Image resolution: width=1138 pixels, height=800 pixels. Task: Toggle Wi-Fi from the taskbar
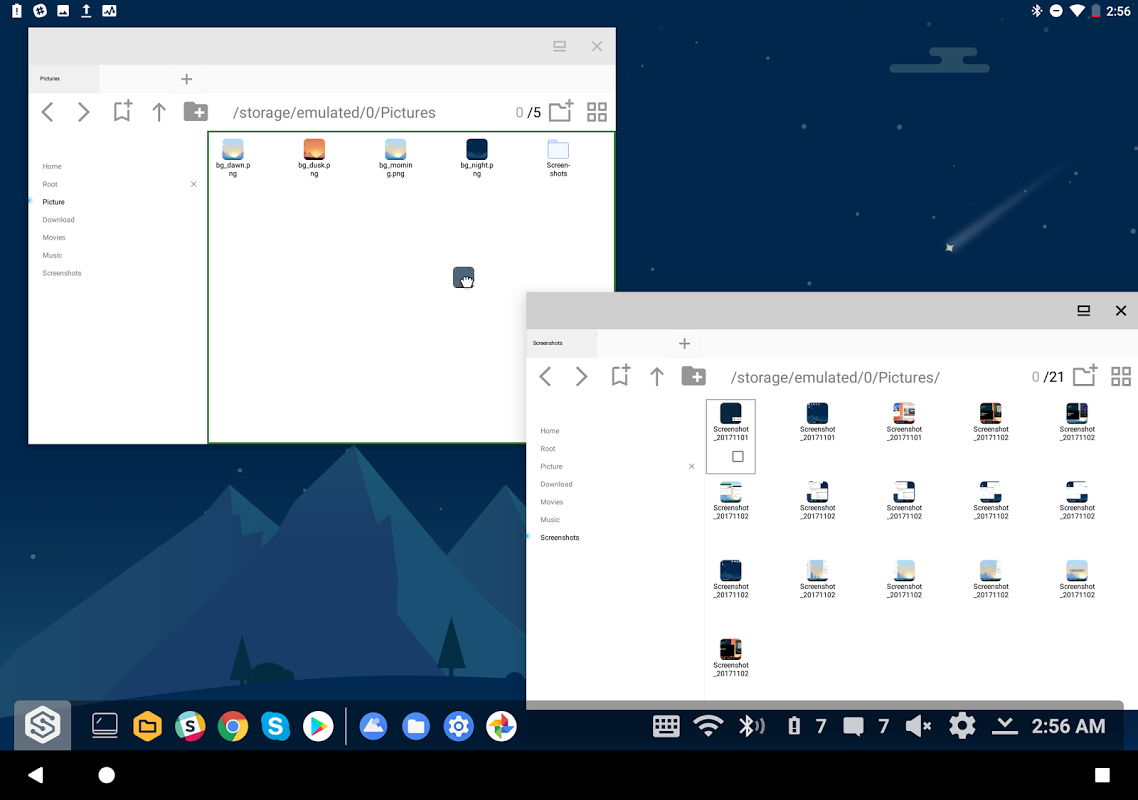709,726
